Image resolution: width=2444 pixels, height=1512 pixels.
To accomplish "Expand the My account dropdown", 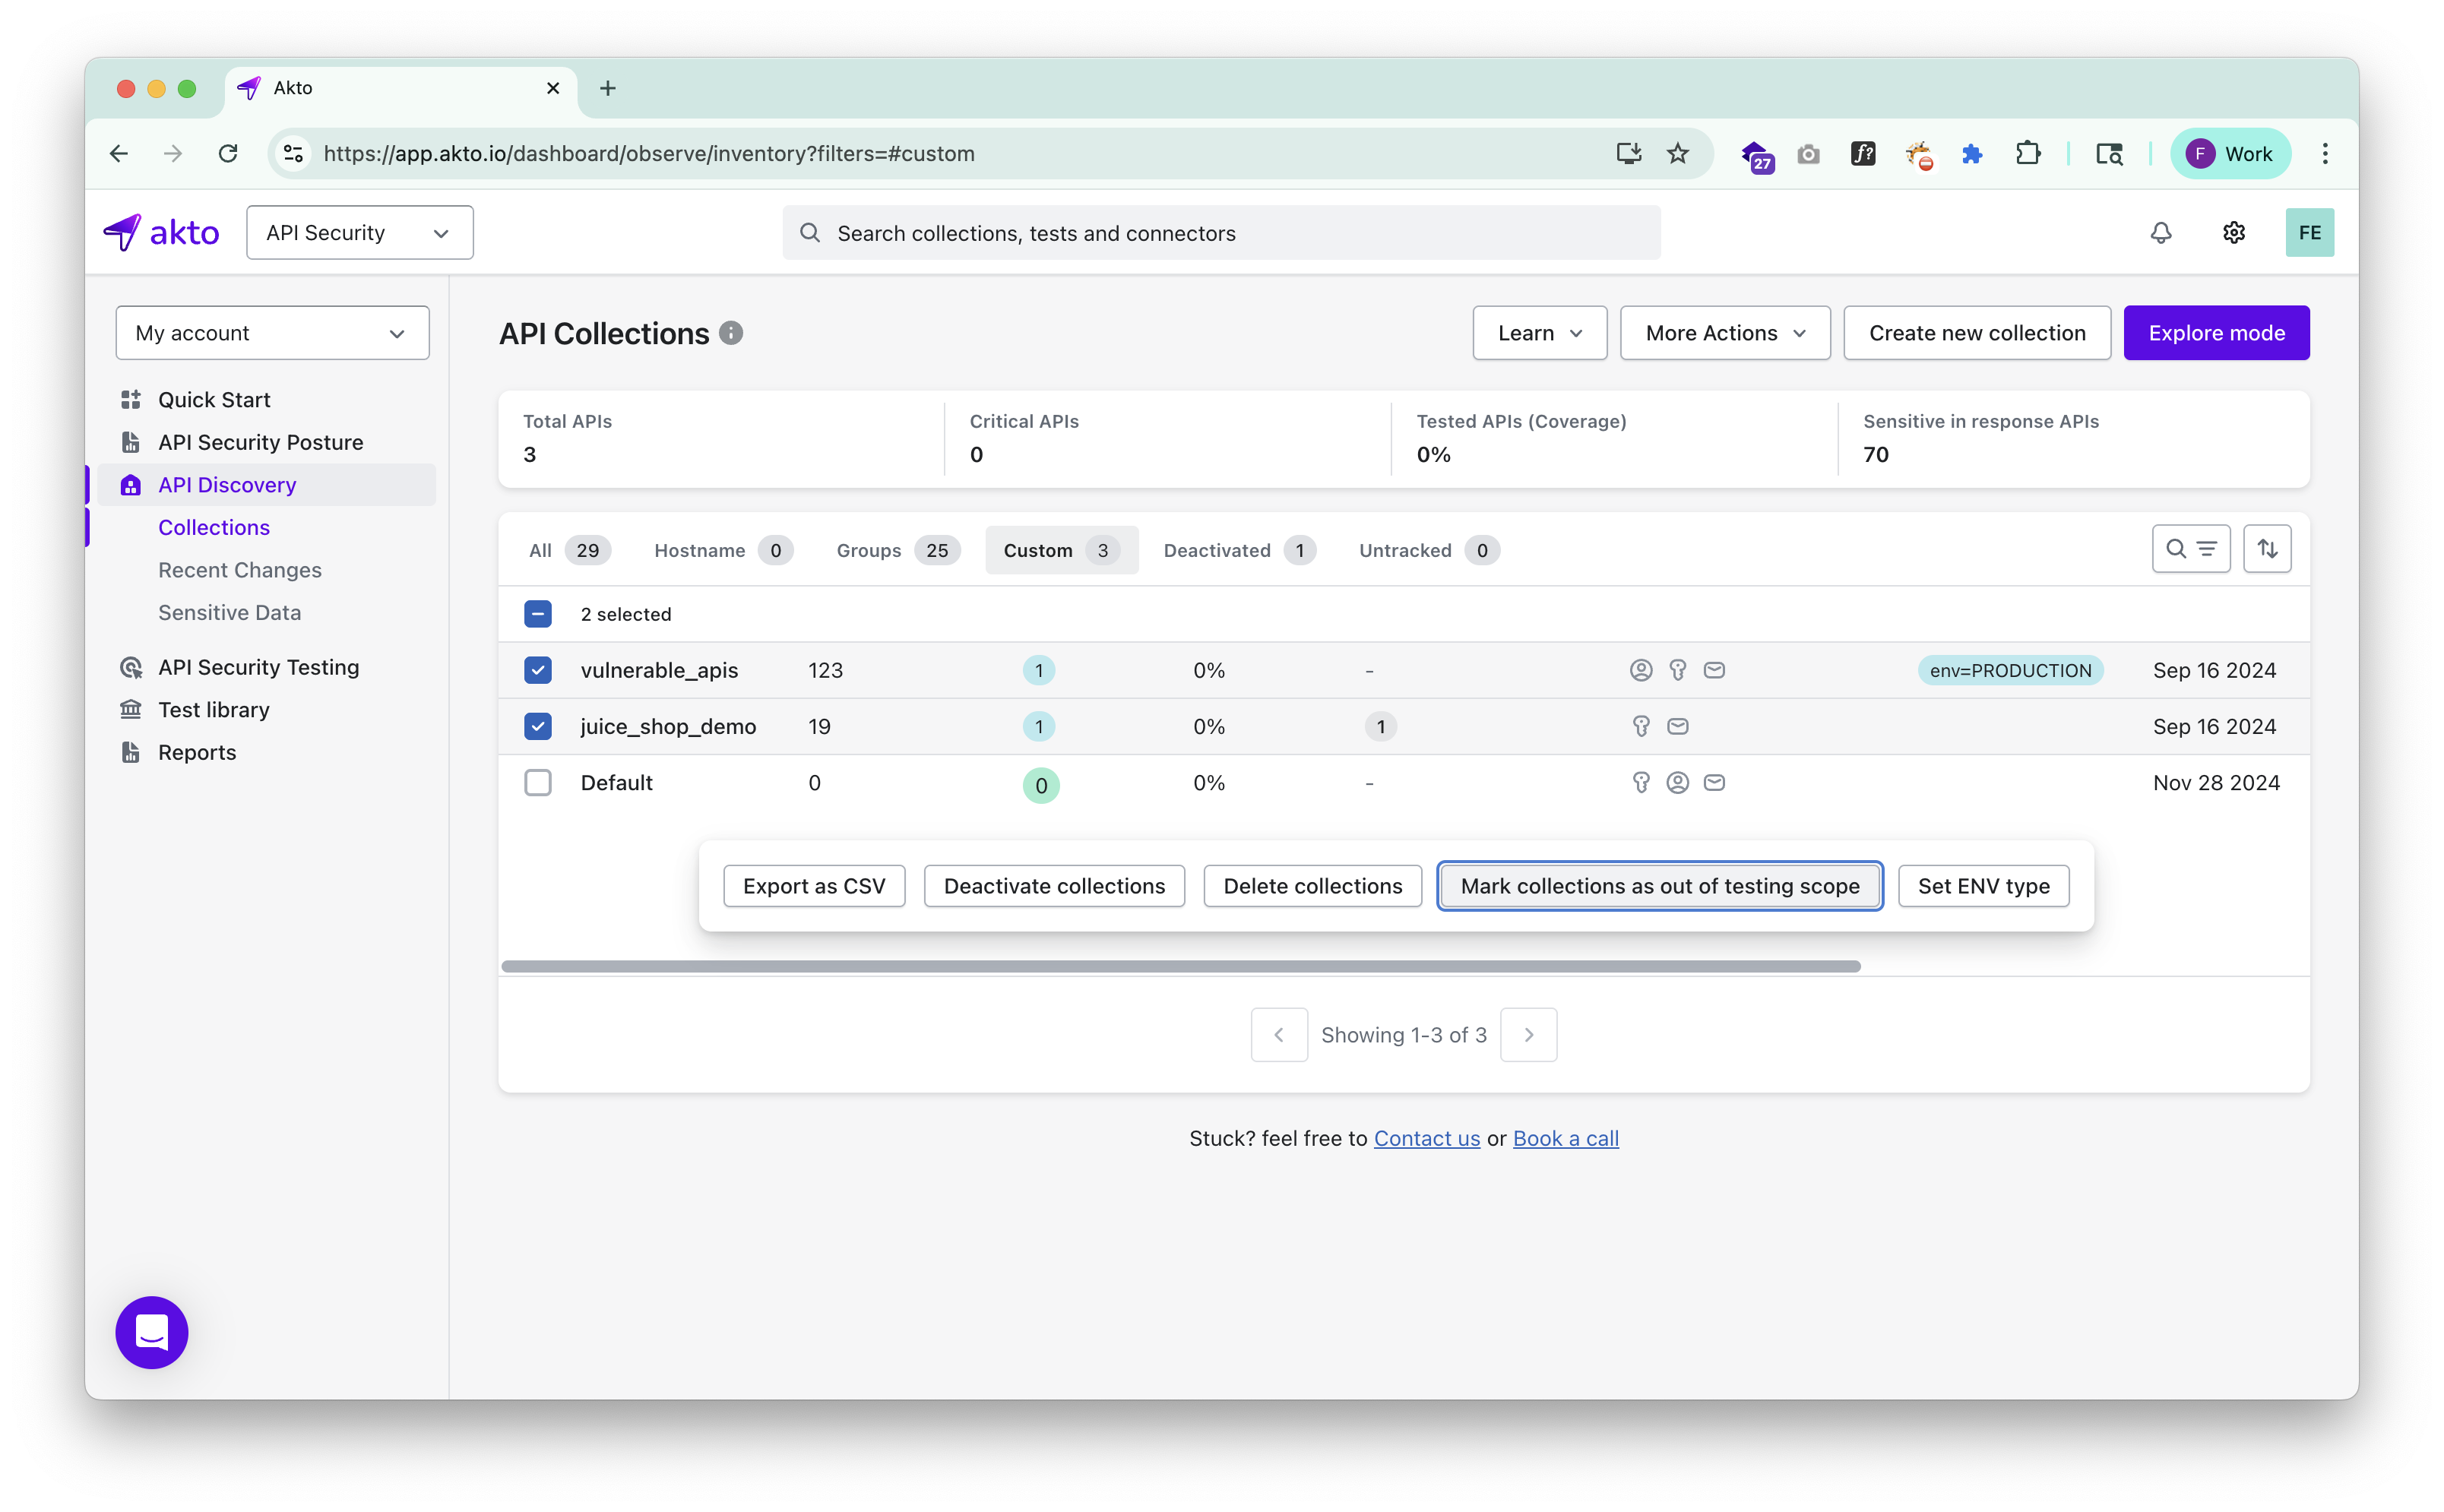I will tap(272, 333).
